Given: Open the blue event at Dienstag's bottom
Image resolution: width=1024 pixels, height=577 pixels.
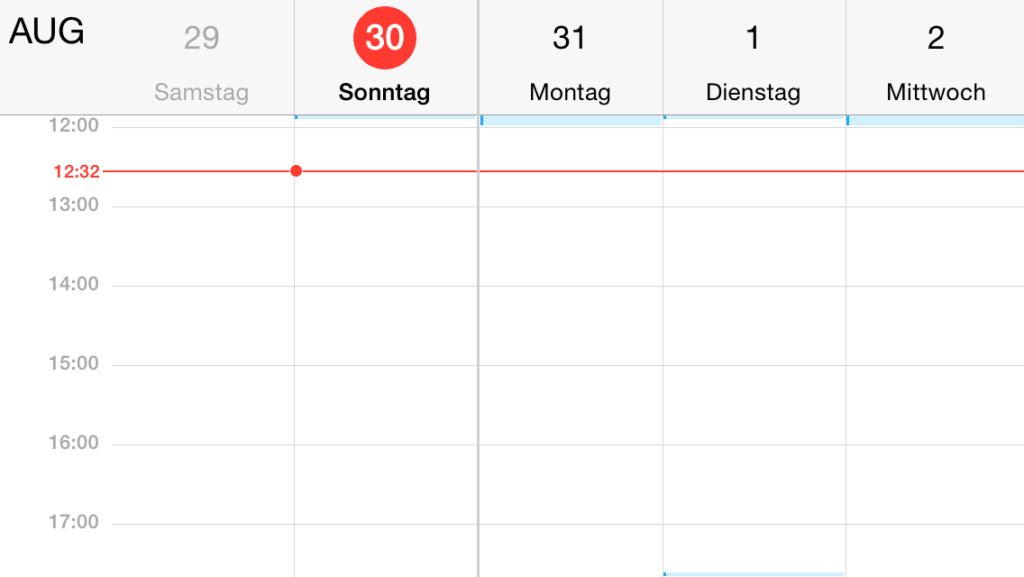Looking at the screenshot, I should coord(754,574).
